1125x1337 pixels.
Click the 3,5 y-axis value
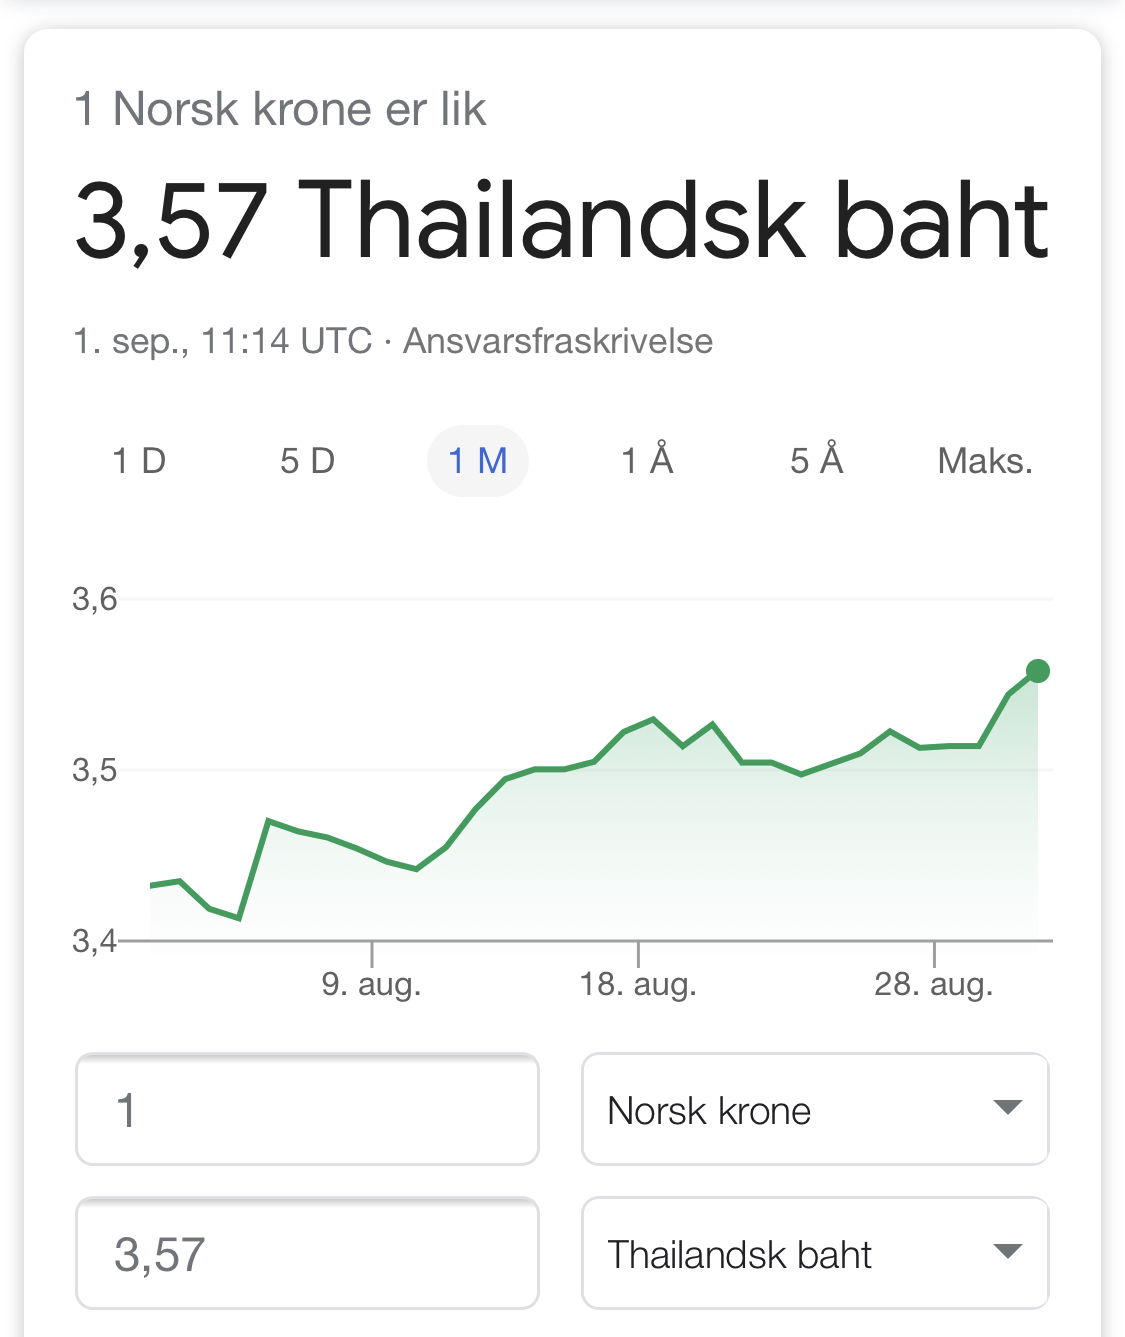(95, 770)
